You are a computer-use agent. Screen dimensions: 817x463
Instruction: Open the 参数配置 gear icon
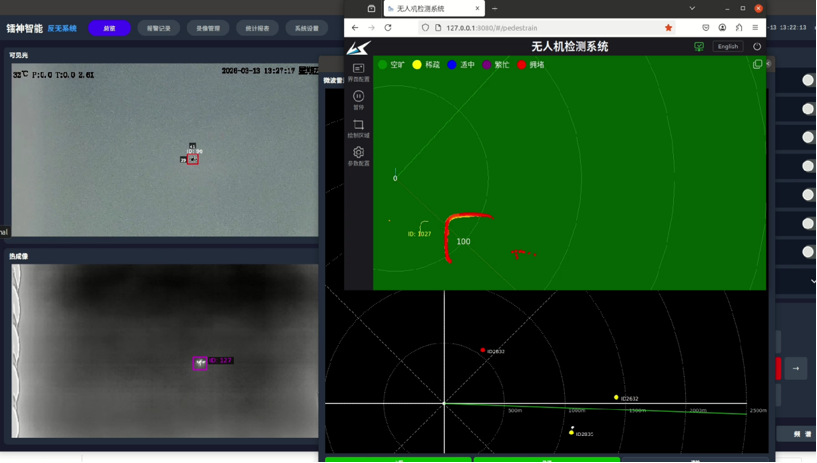(358, 156)
